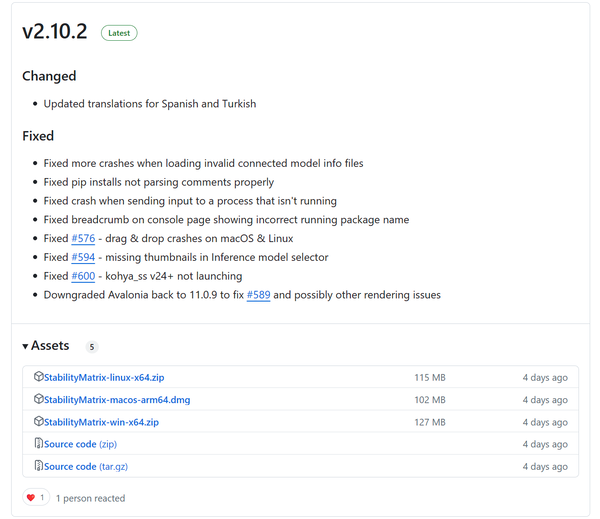The width and height of the screenshot is (600, 519).
Task: Click the Latest release badge
Action: [119, 33]
